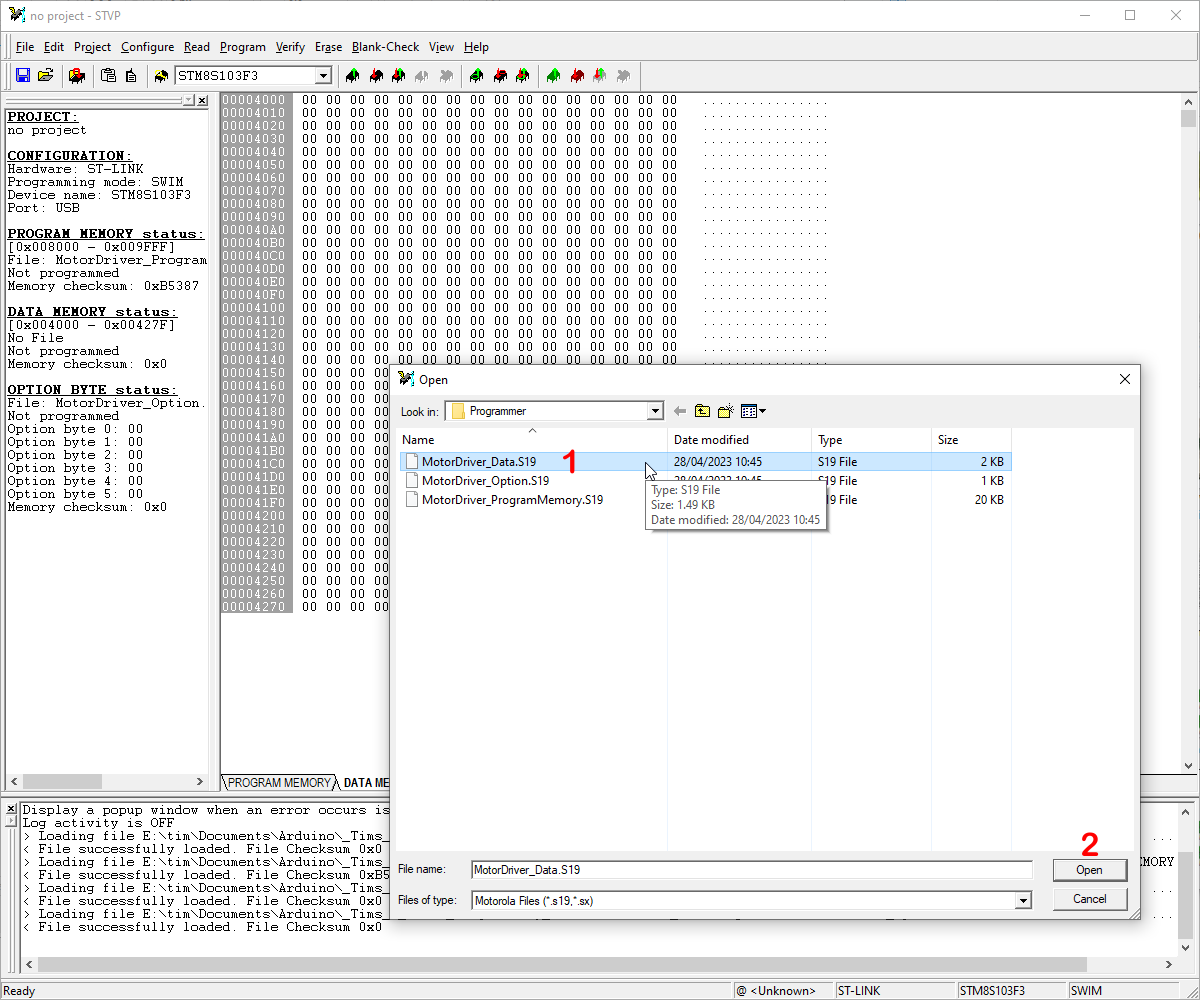Click the chip-with-folder icon beside Open

(77, 76)
